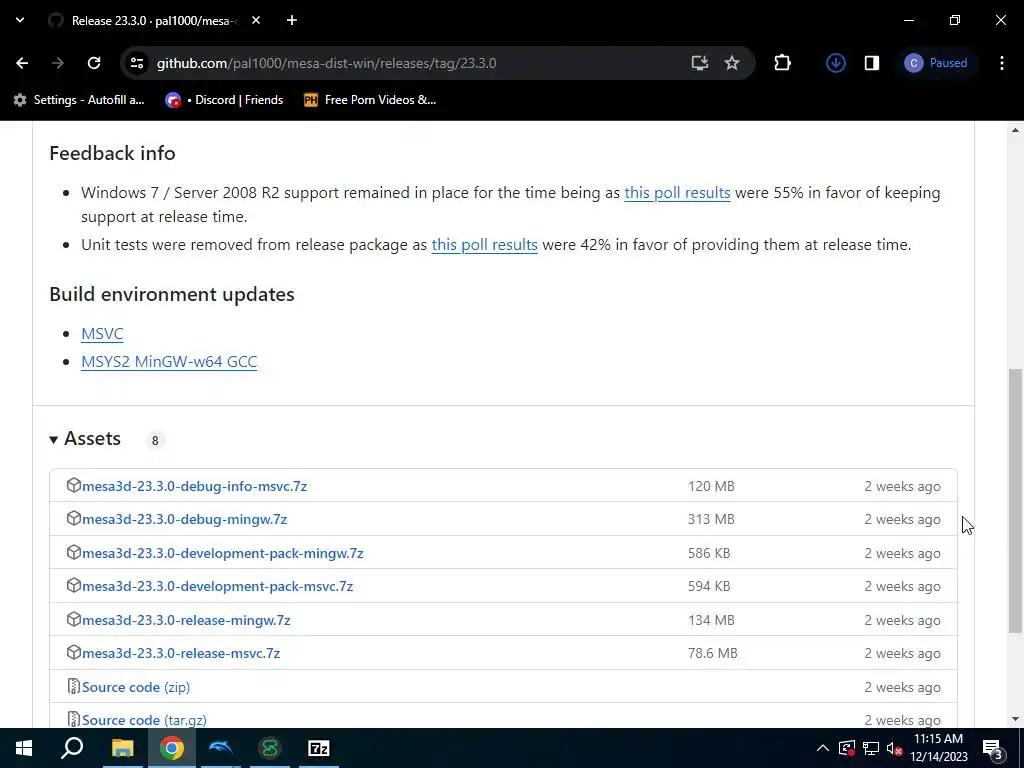Open the Discord | Friends bookmark

[x=225, y=100]
